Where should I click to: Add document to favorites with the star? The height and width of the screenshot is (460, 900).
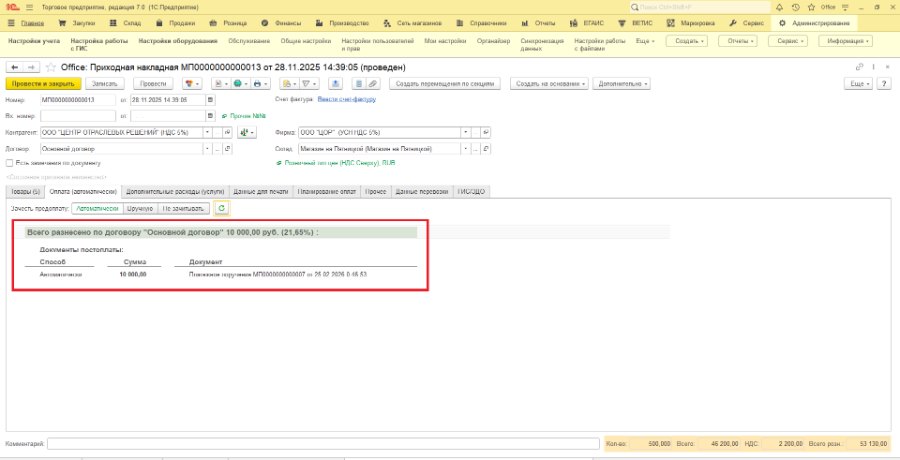point(51,67)
